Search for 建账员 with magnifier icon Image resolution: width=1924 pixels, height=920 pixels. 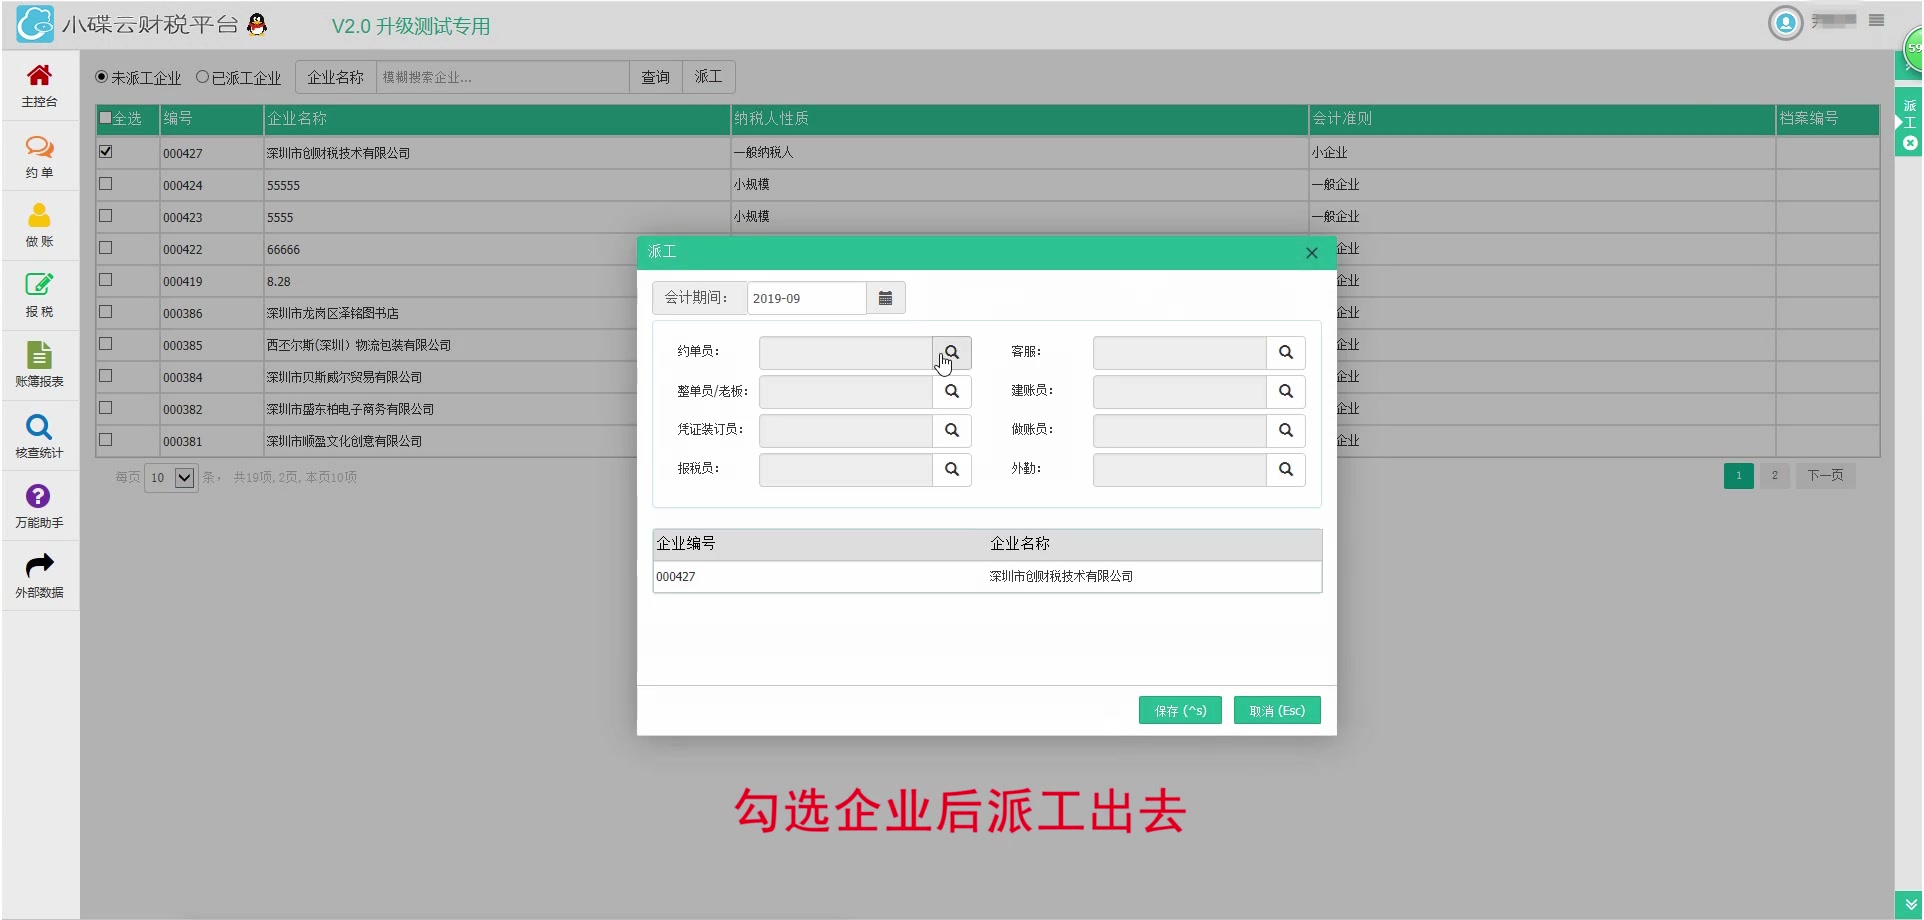click(1286, 391)
